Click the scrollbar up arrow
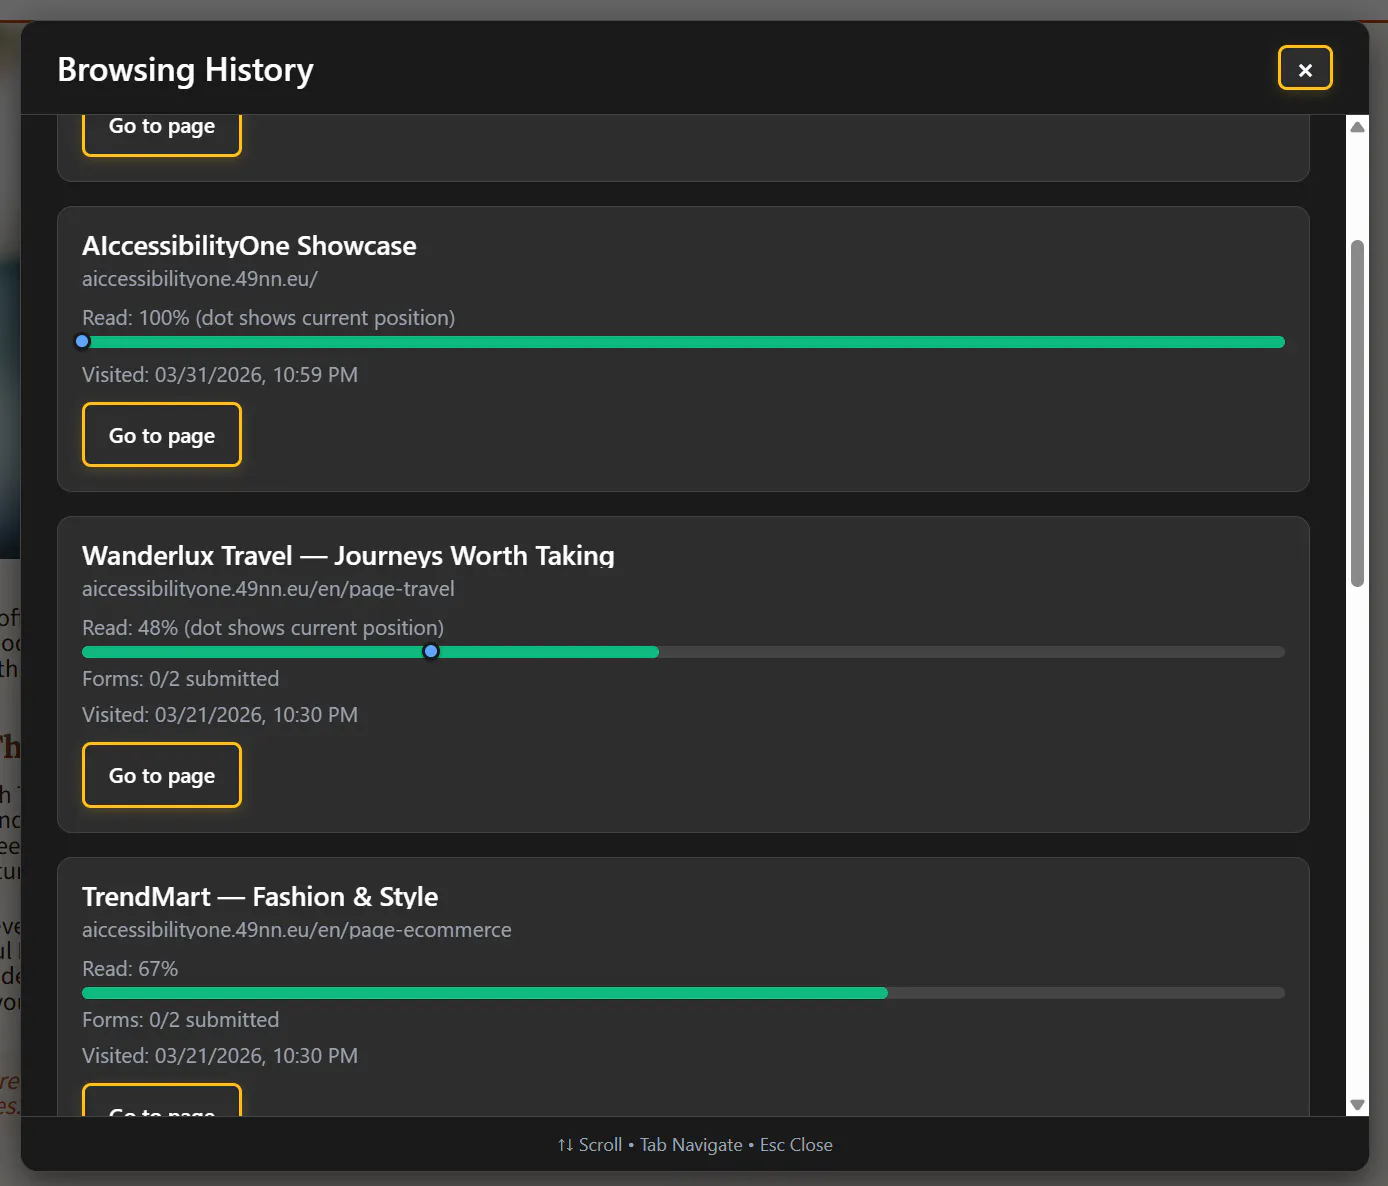This screenshot has width=1388, height=1186. tap(1357, 127)
